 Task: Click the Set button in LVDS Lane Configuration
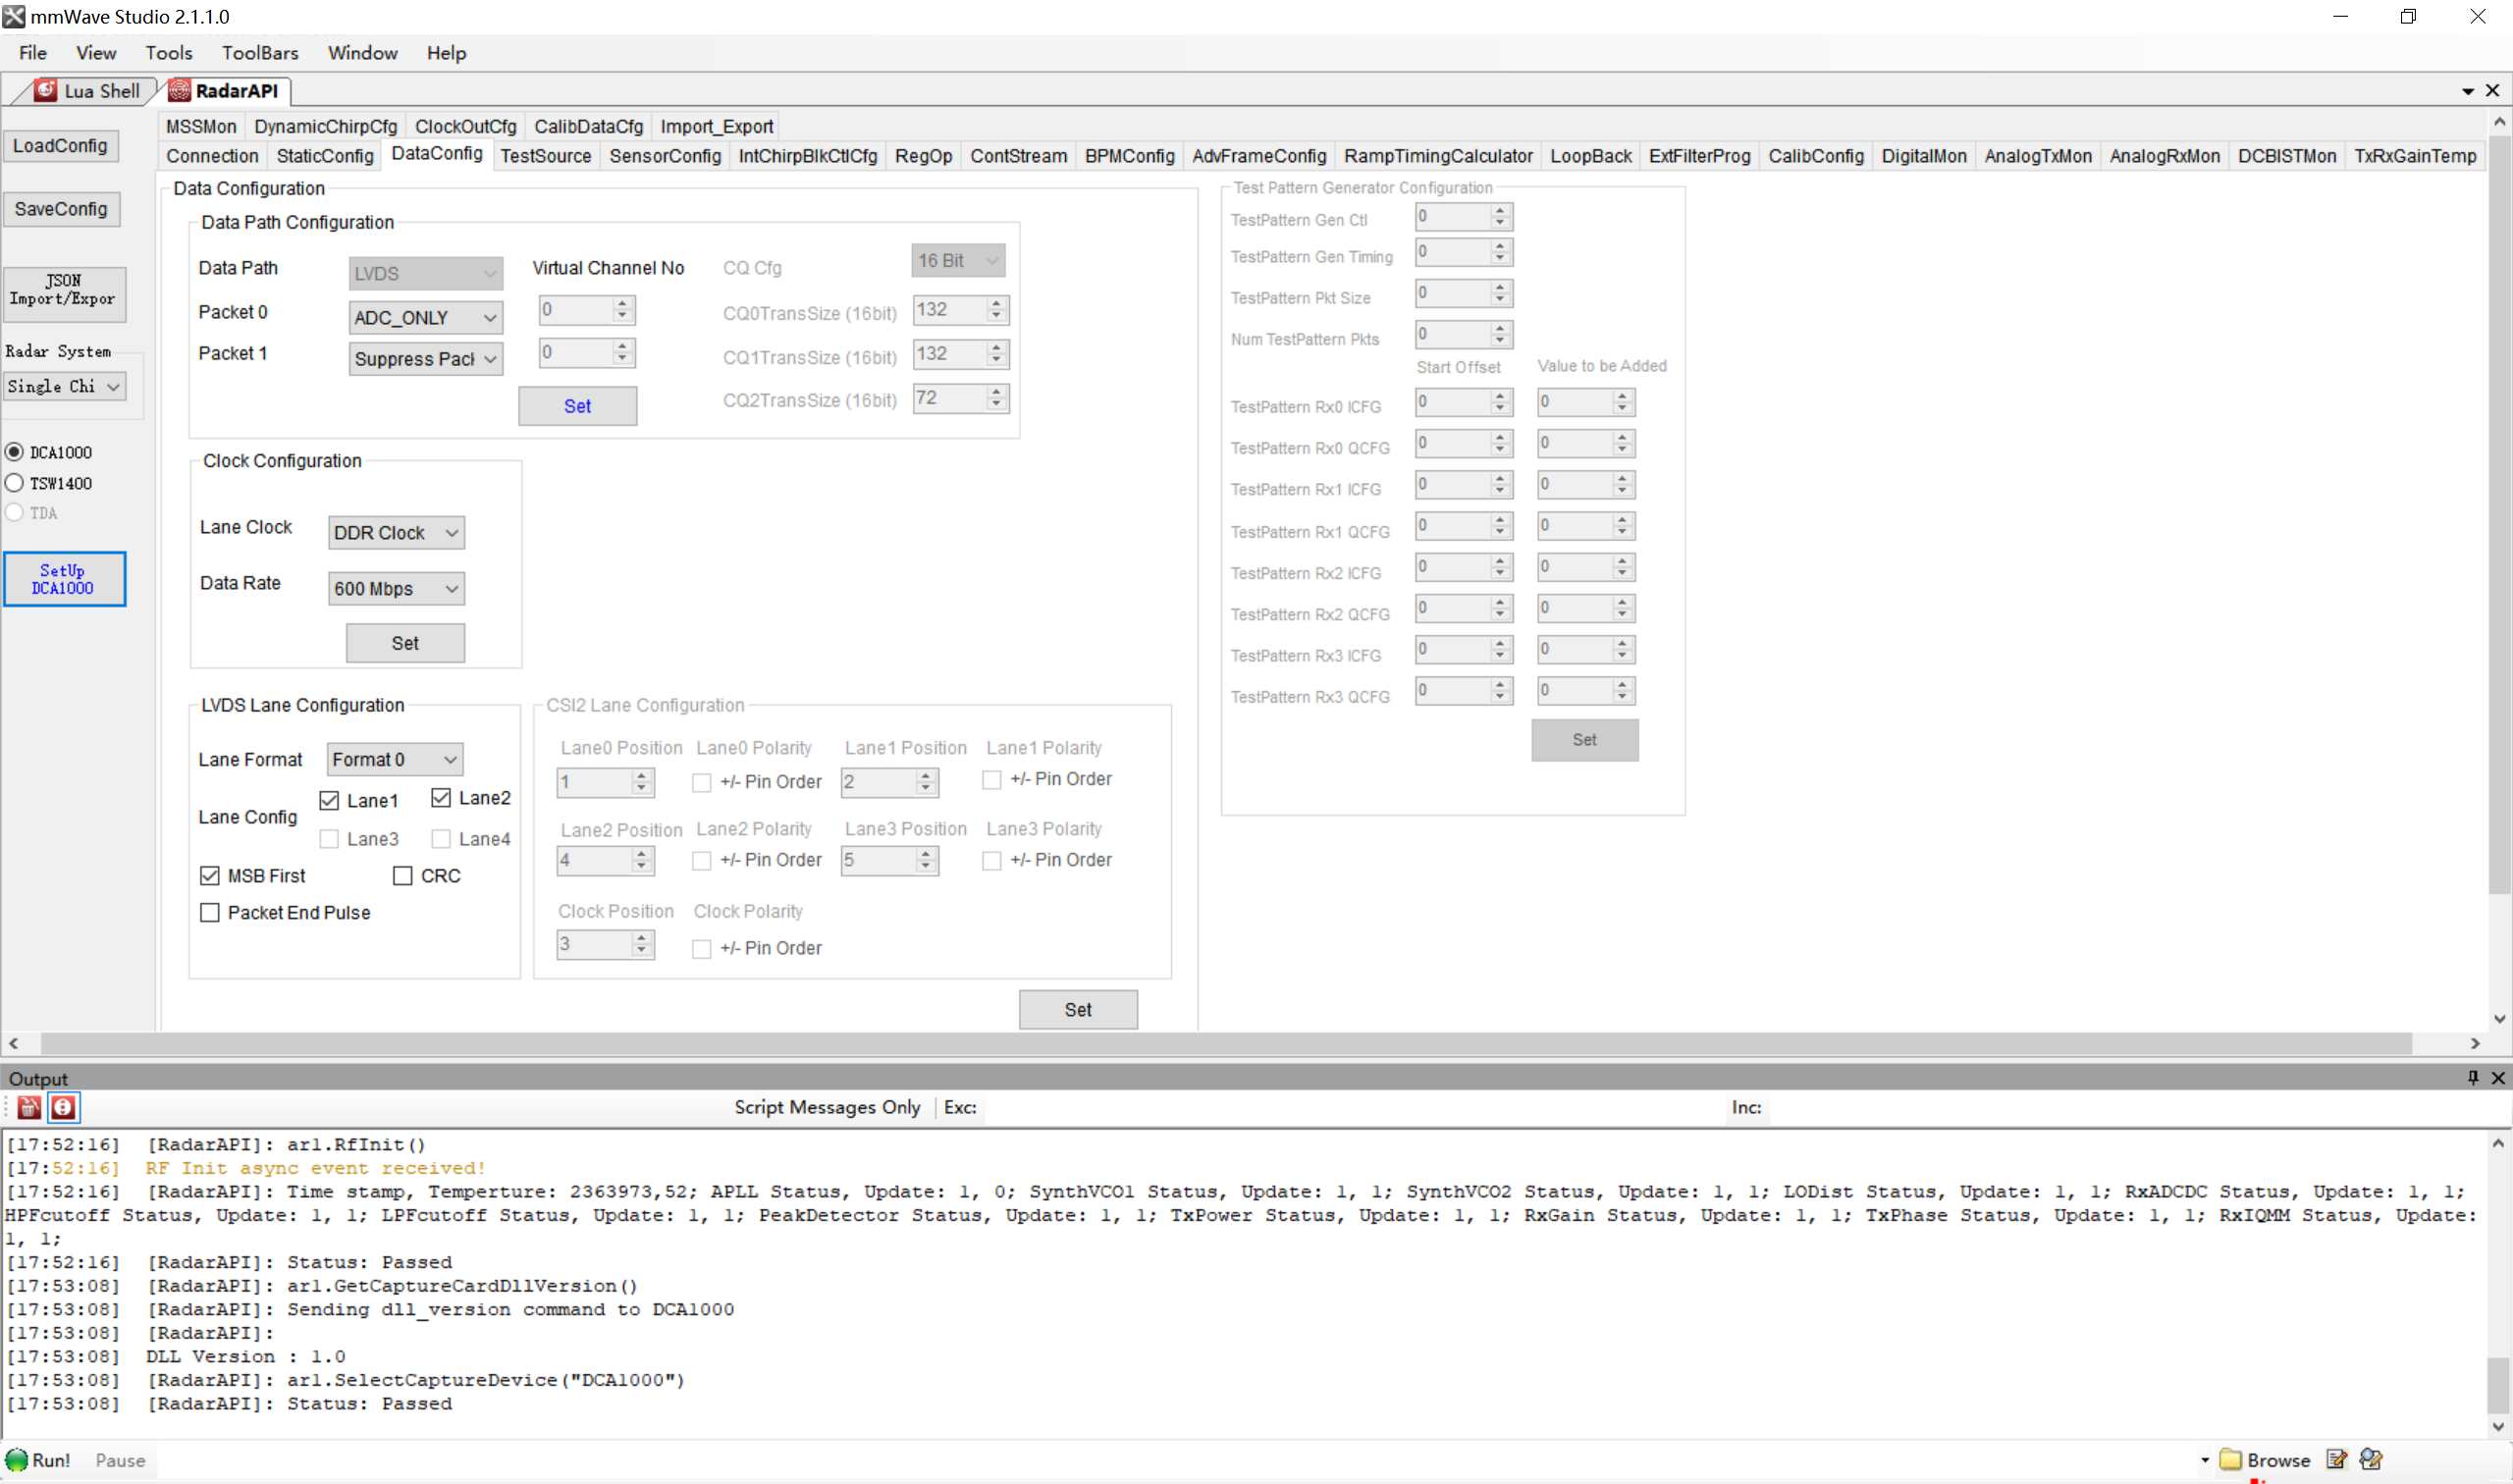point(1077,1009)
